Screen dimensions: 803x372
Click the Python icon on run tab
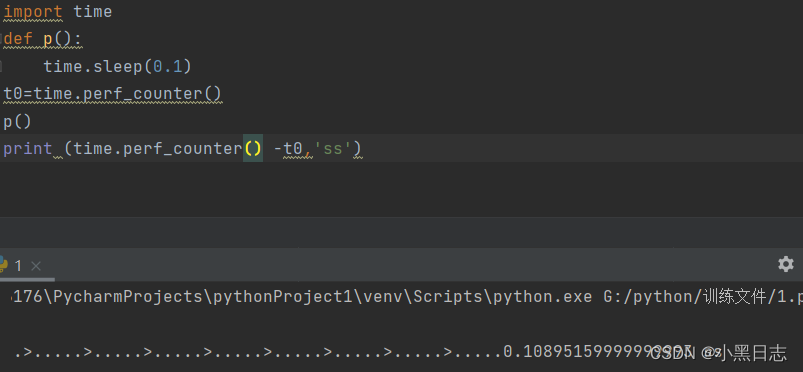point(3,265)
